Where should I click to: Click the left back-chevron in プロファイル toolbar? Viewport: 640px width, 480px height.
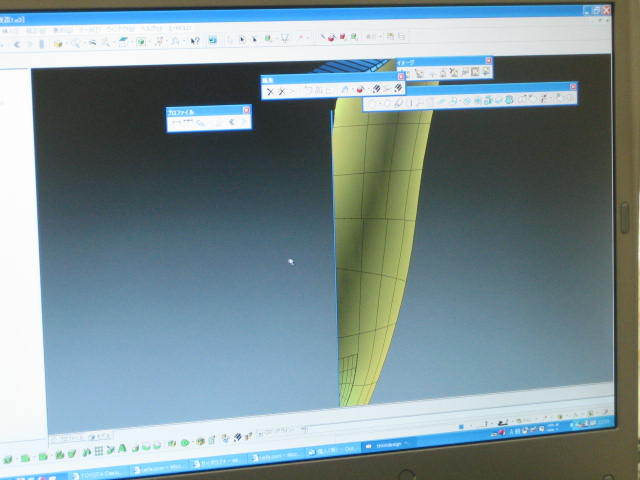click(232, 122)
